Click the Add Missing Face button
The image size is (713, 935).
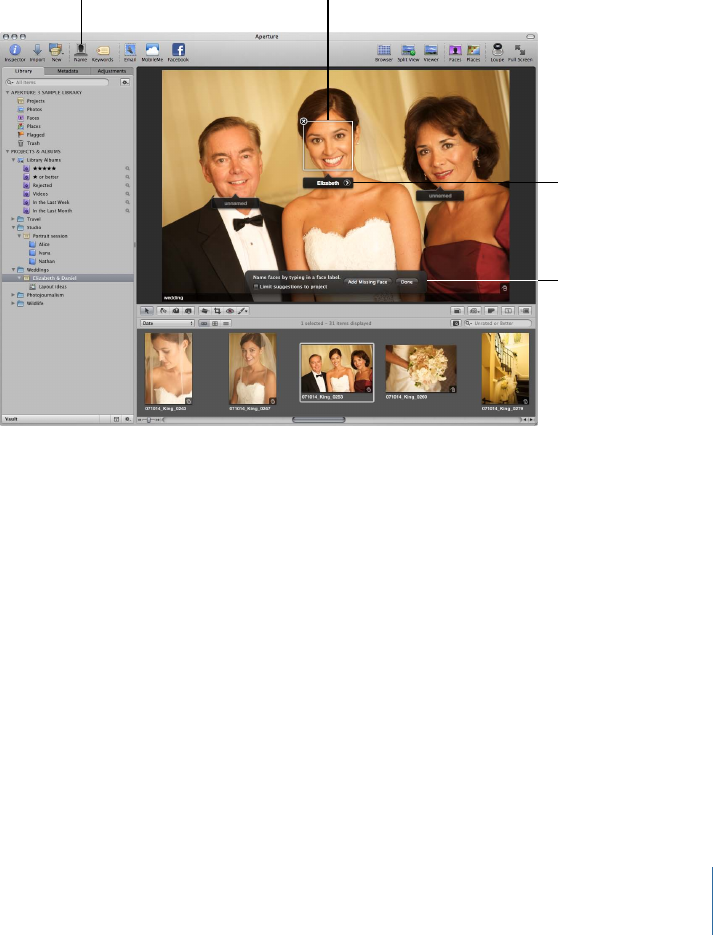pyautogui.click(x=367, y=282)
